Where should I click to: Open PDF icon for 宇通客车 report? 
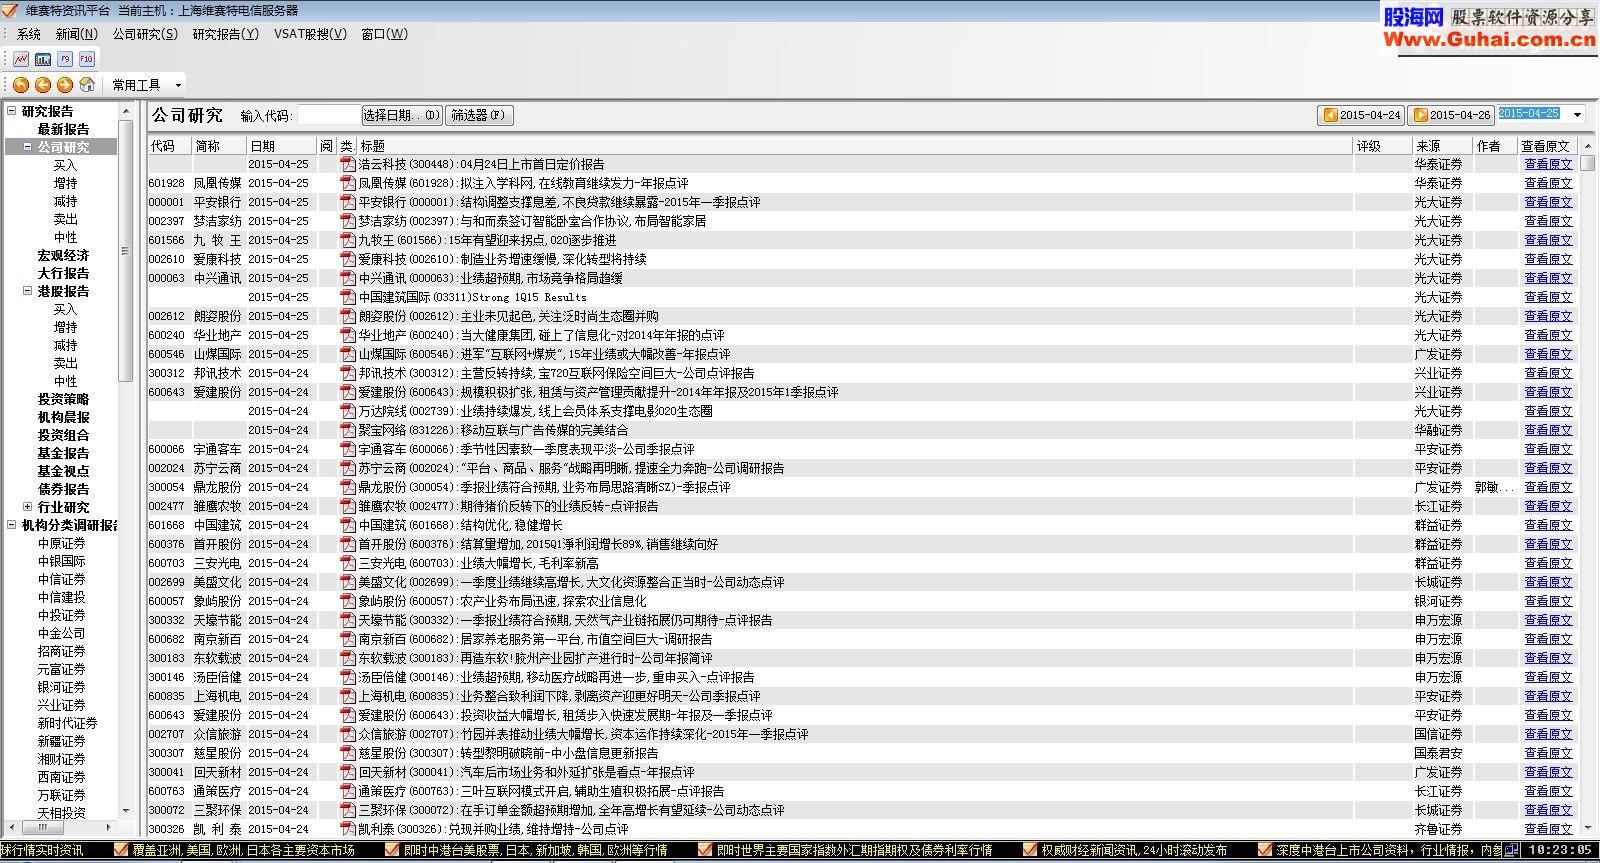(348, 449)
